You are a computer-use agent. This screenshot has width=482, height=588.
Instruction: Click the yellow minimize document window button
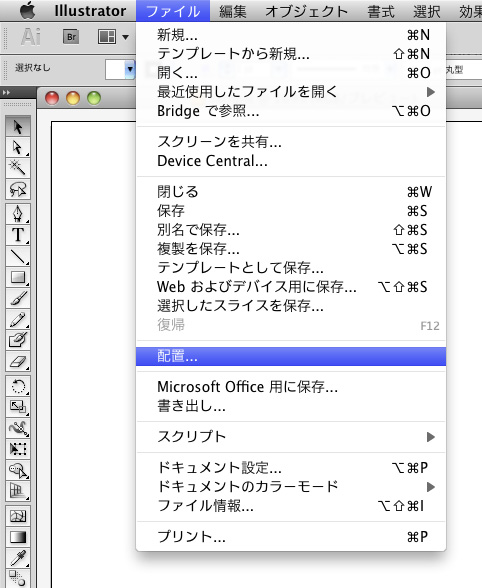click(x=73, y=98)
